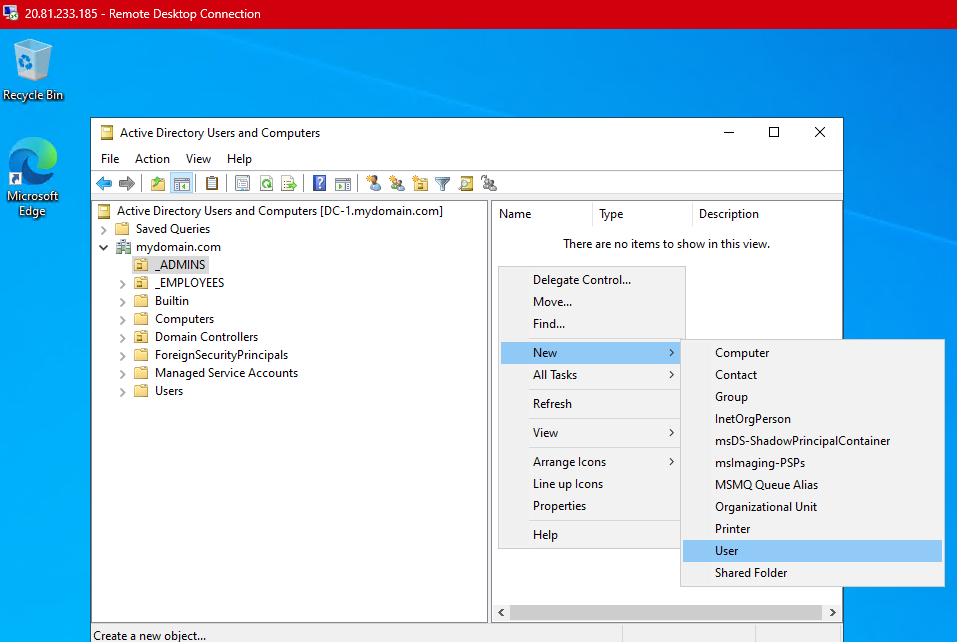Viewport: 957px width, 642px height.
Task: Select MSMQ Queue Alias in New submenu
Action: pyautogui.click(x=812, y=485)
